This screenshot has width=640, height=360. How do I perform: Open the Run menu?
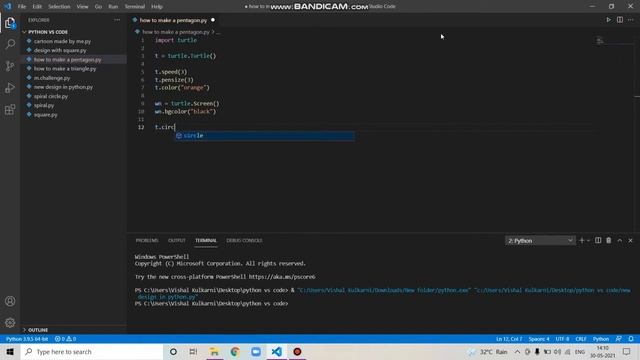point(113,7)
